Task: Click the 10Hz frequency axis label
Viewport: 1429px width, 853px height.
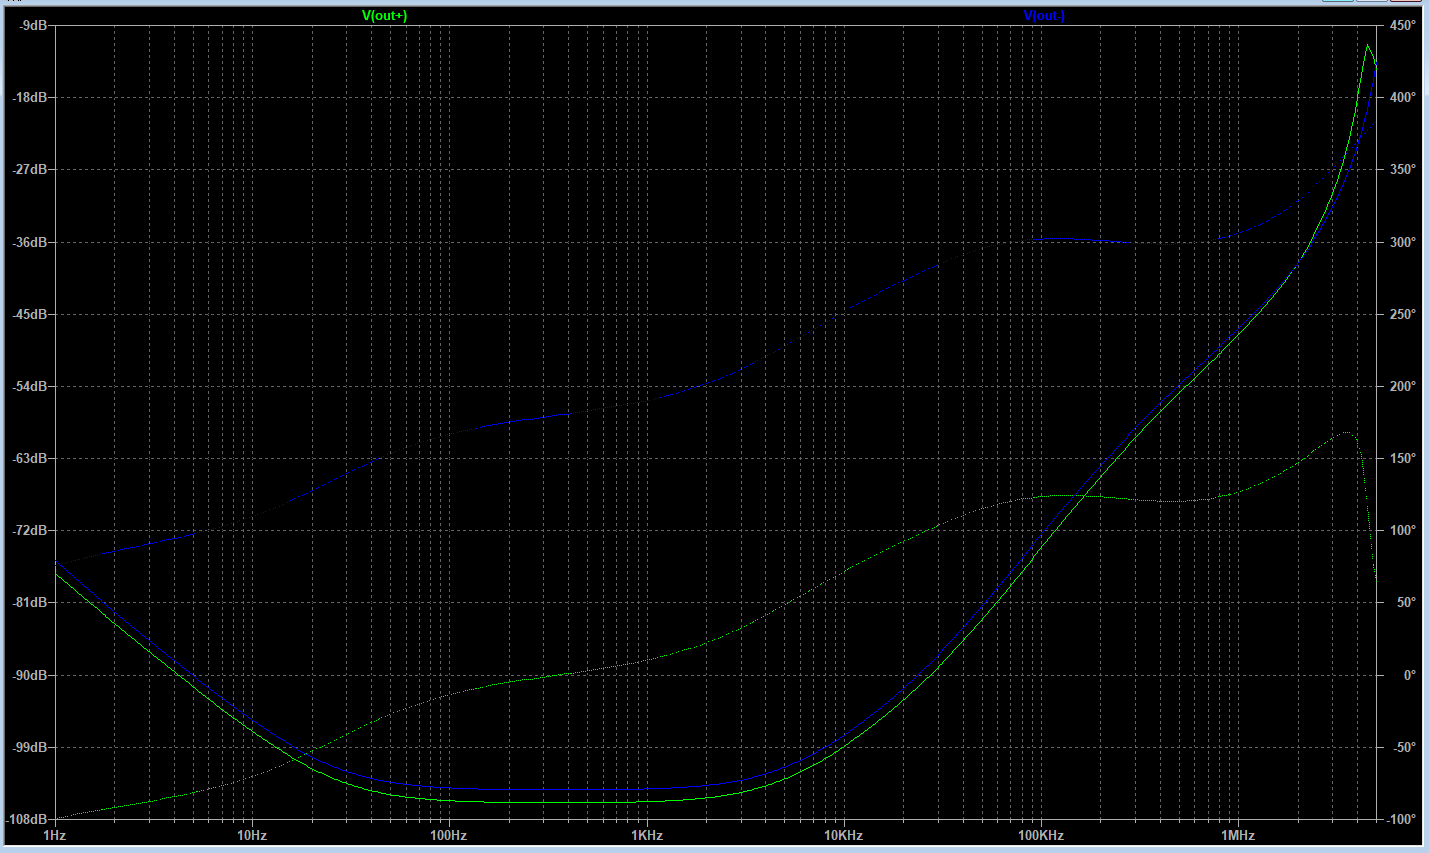Action: 252,835
